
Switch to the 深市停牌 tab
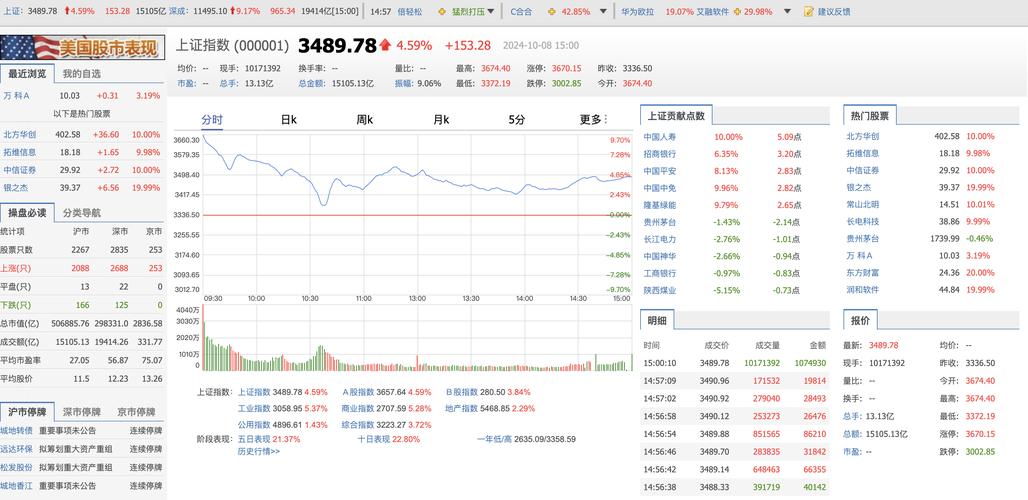tap(81, 412)
